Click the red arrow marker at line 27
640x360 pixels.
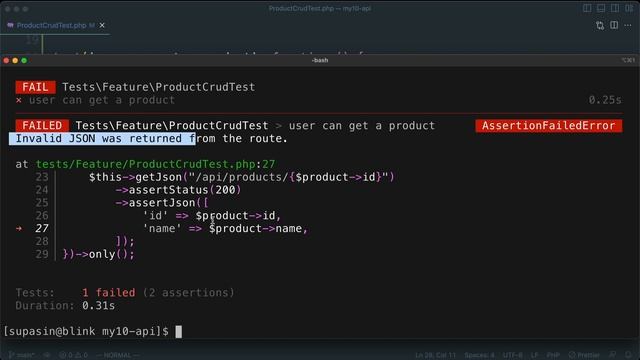coord(19,229)
